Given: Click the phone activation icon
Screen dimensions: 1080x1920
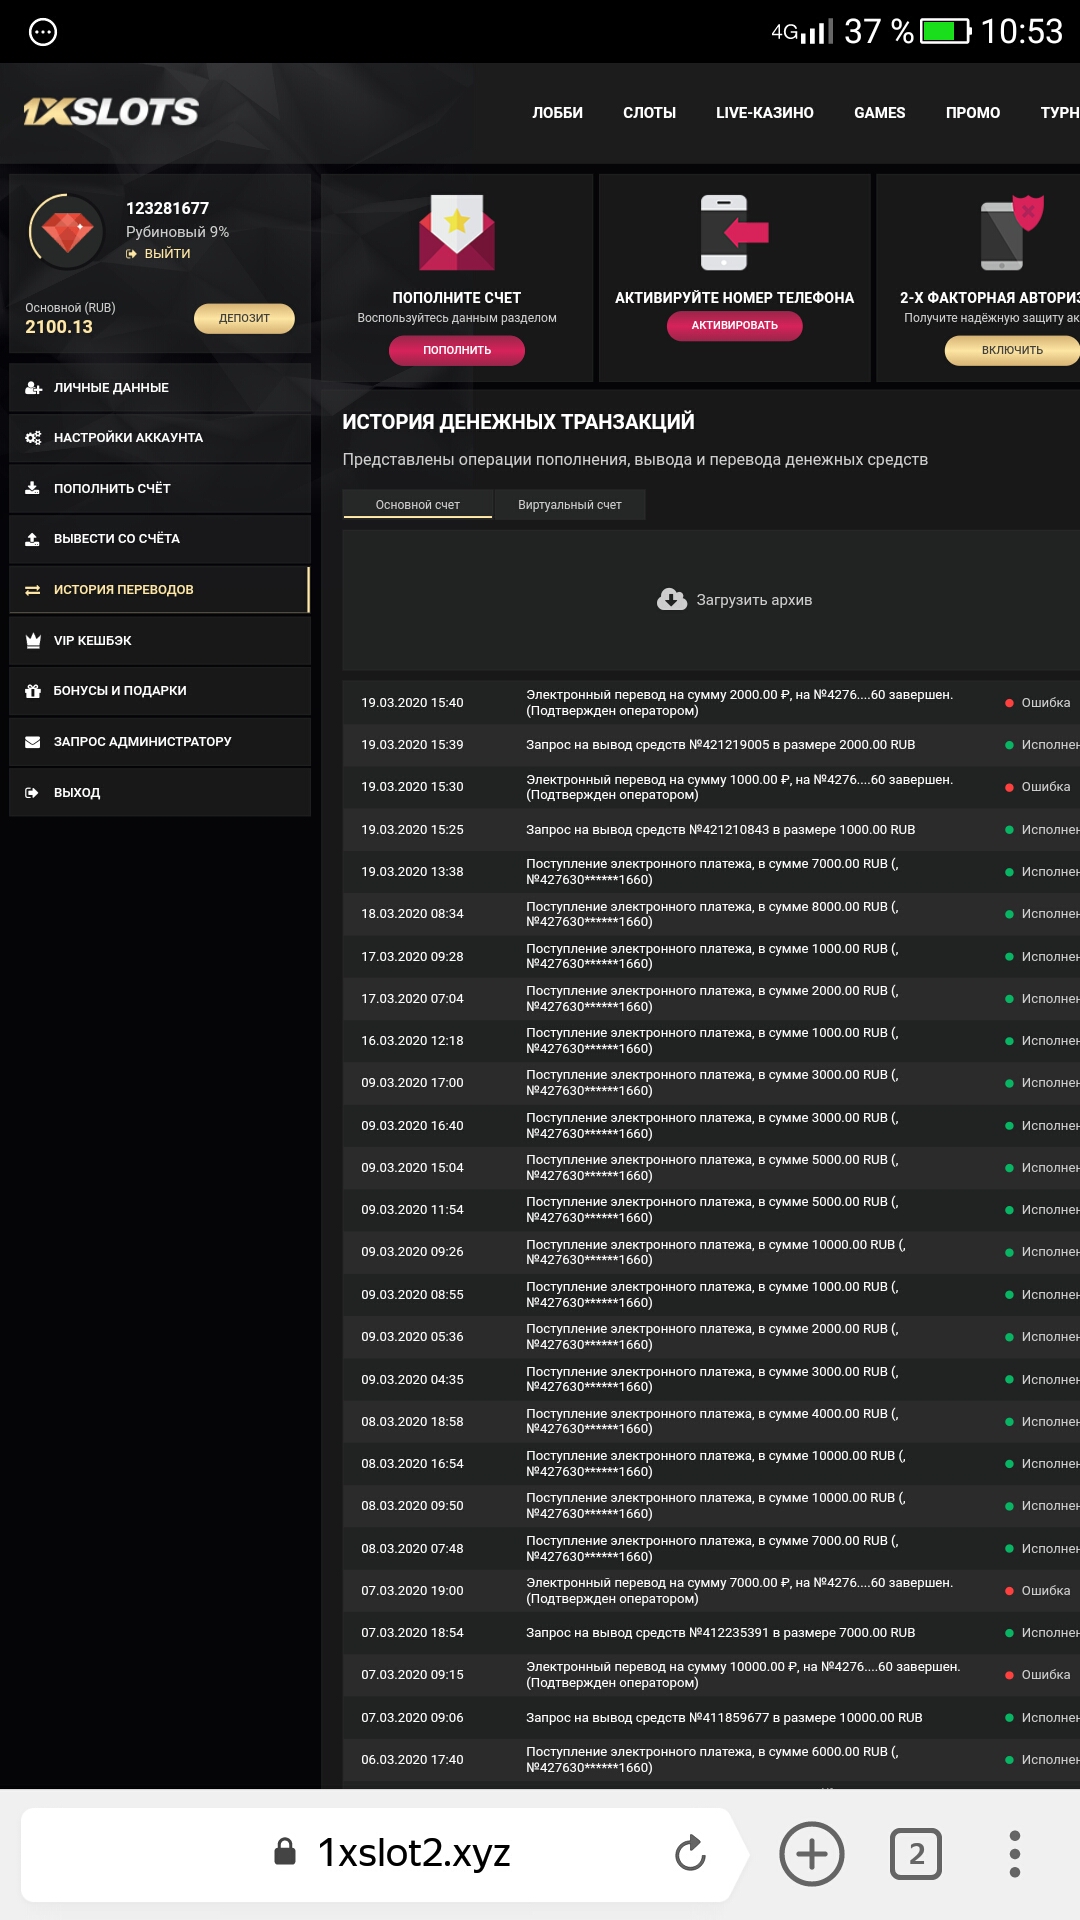Looking at the screenshot, I should (733, 232).
